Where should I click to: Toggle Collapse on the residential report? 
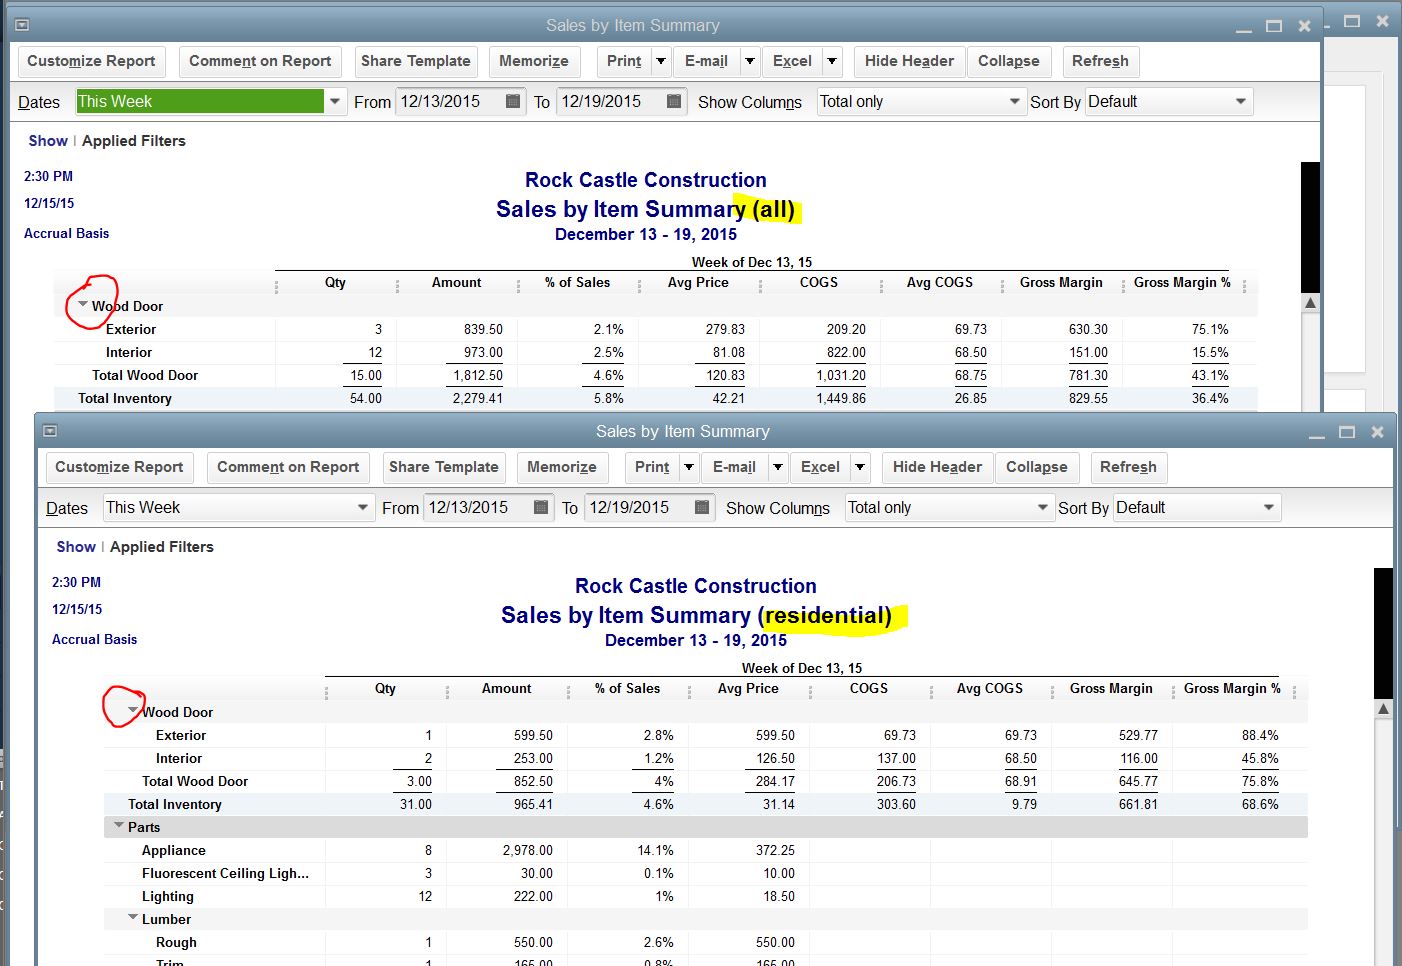tap(1036, 467)
